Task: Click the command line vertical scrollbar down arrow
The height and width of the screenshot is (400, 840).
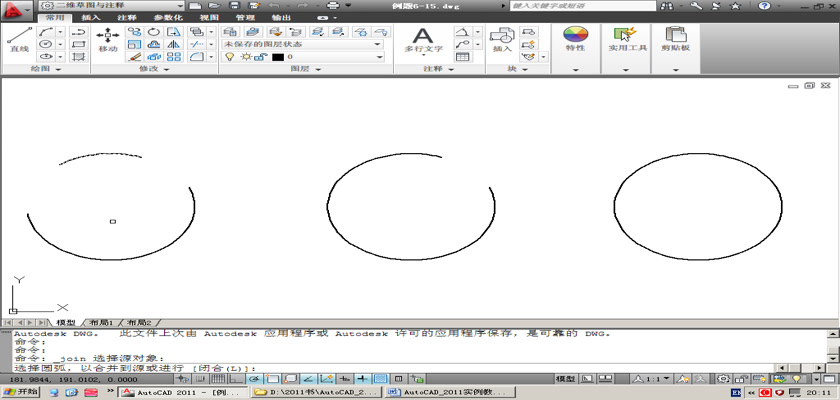Action: (833, 357)
